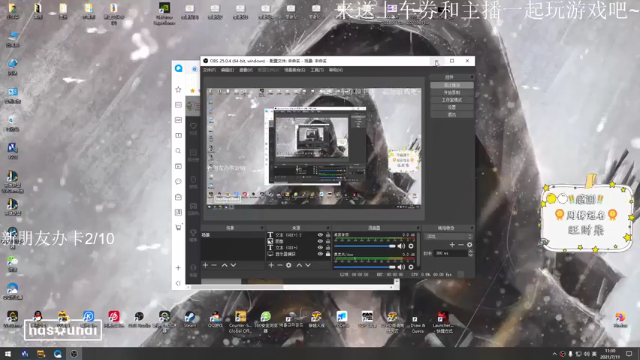Remove selected scene with the minus icon
640x360 pixels.
[214, 265]
